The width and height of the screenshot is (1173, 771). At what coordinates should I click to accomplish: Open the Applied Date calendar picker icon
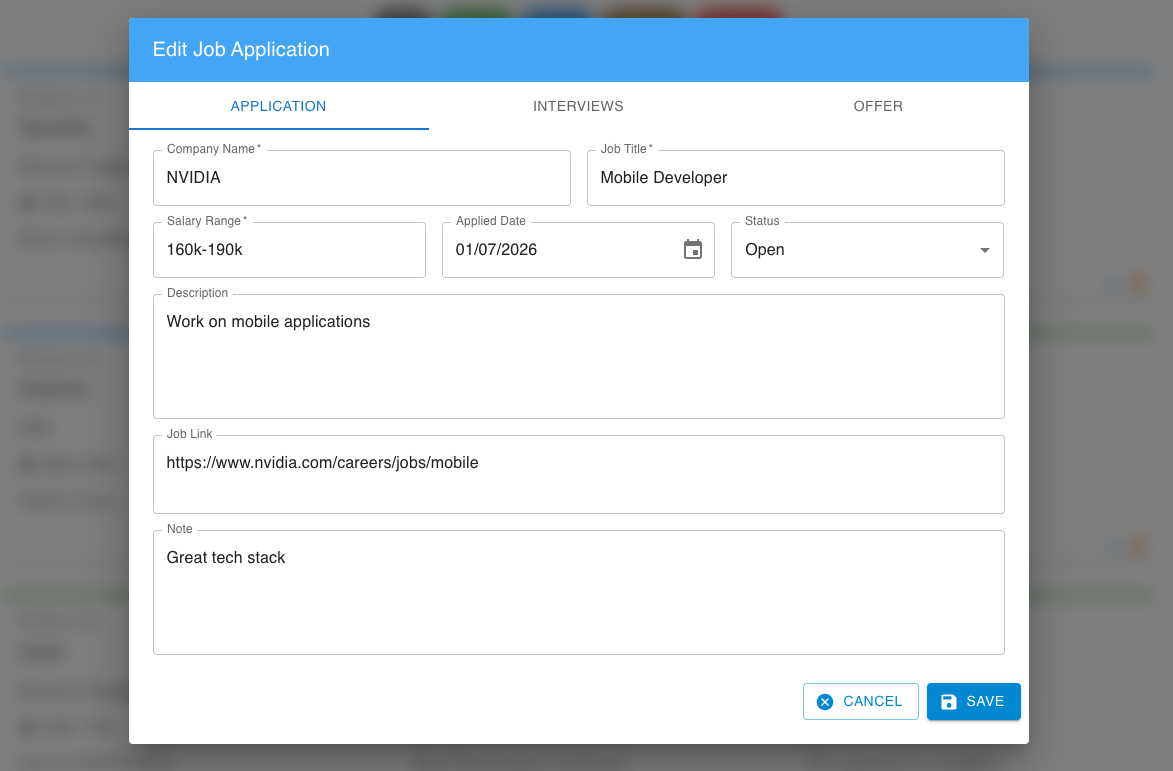pos(693,250)
